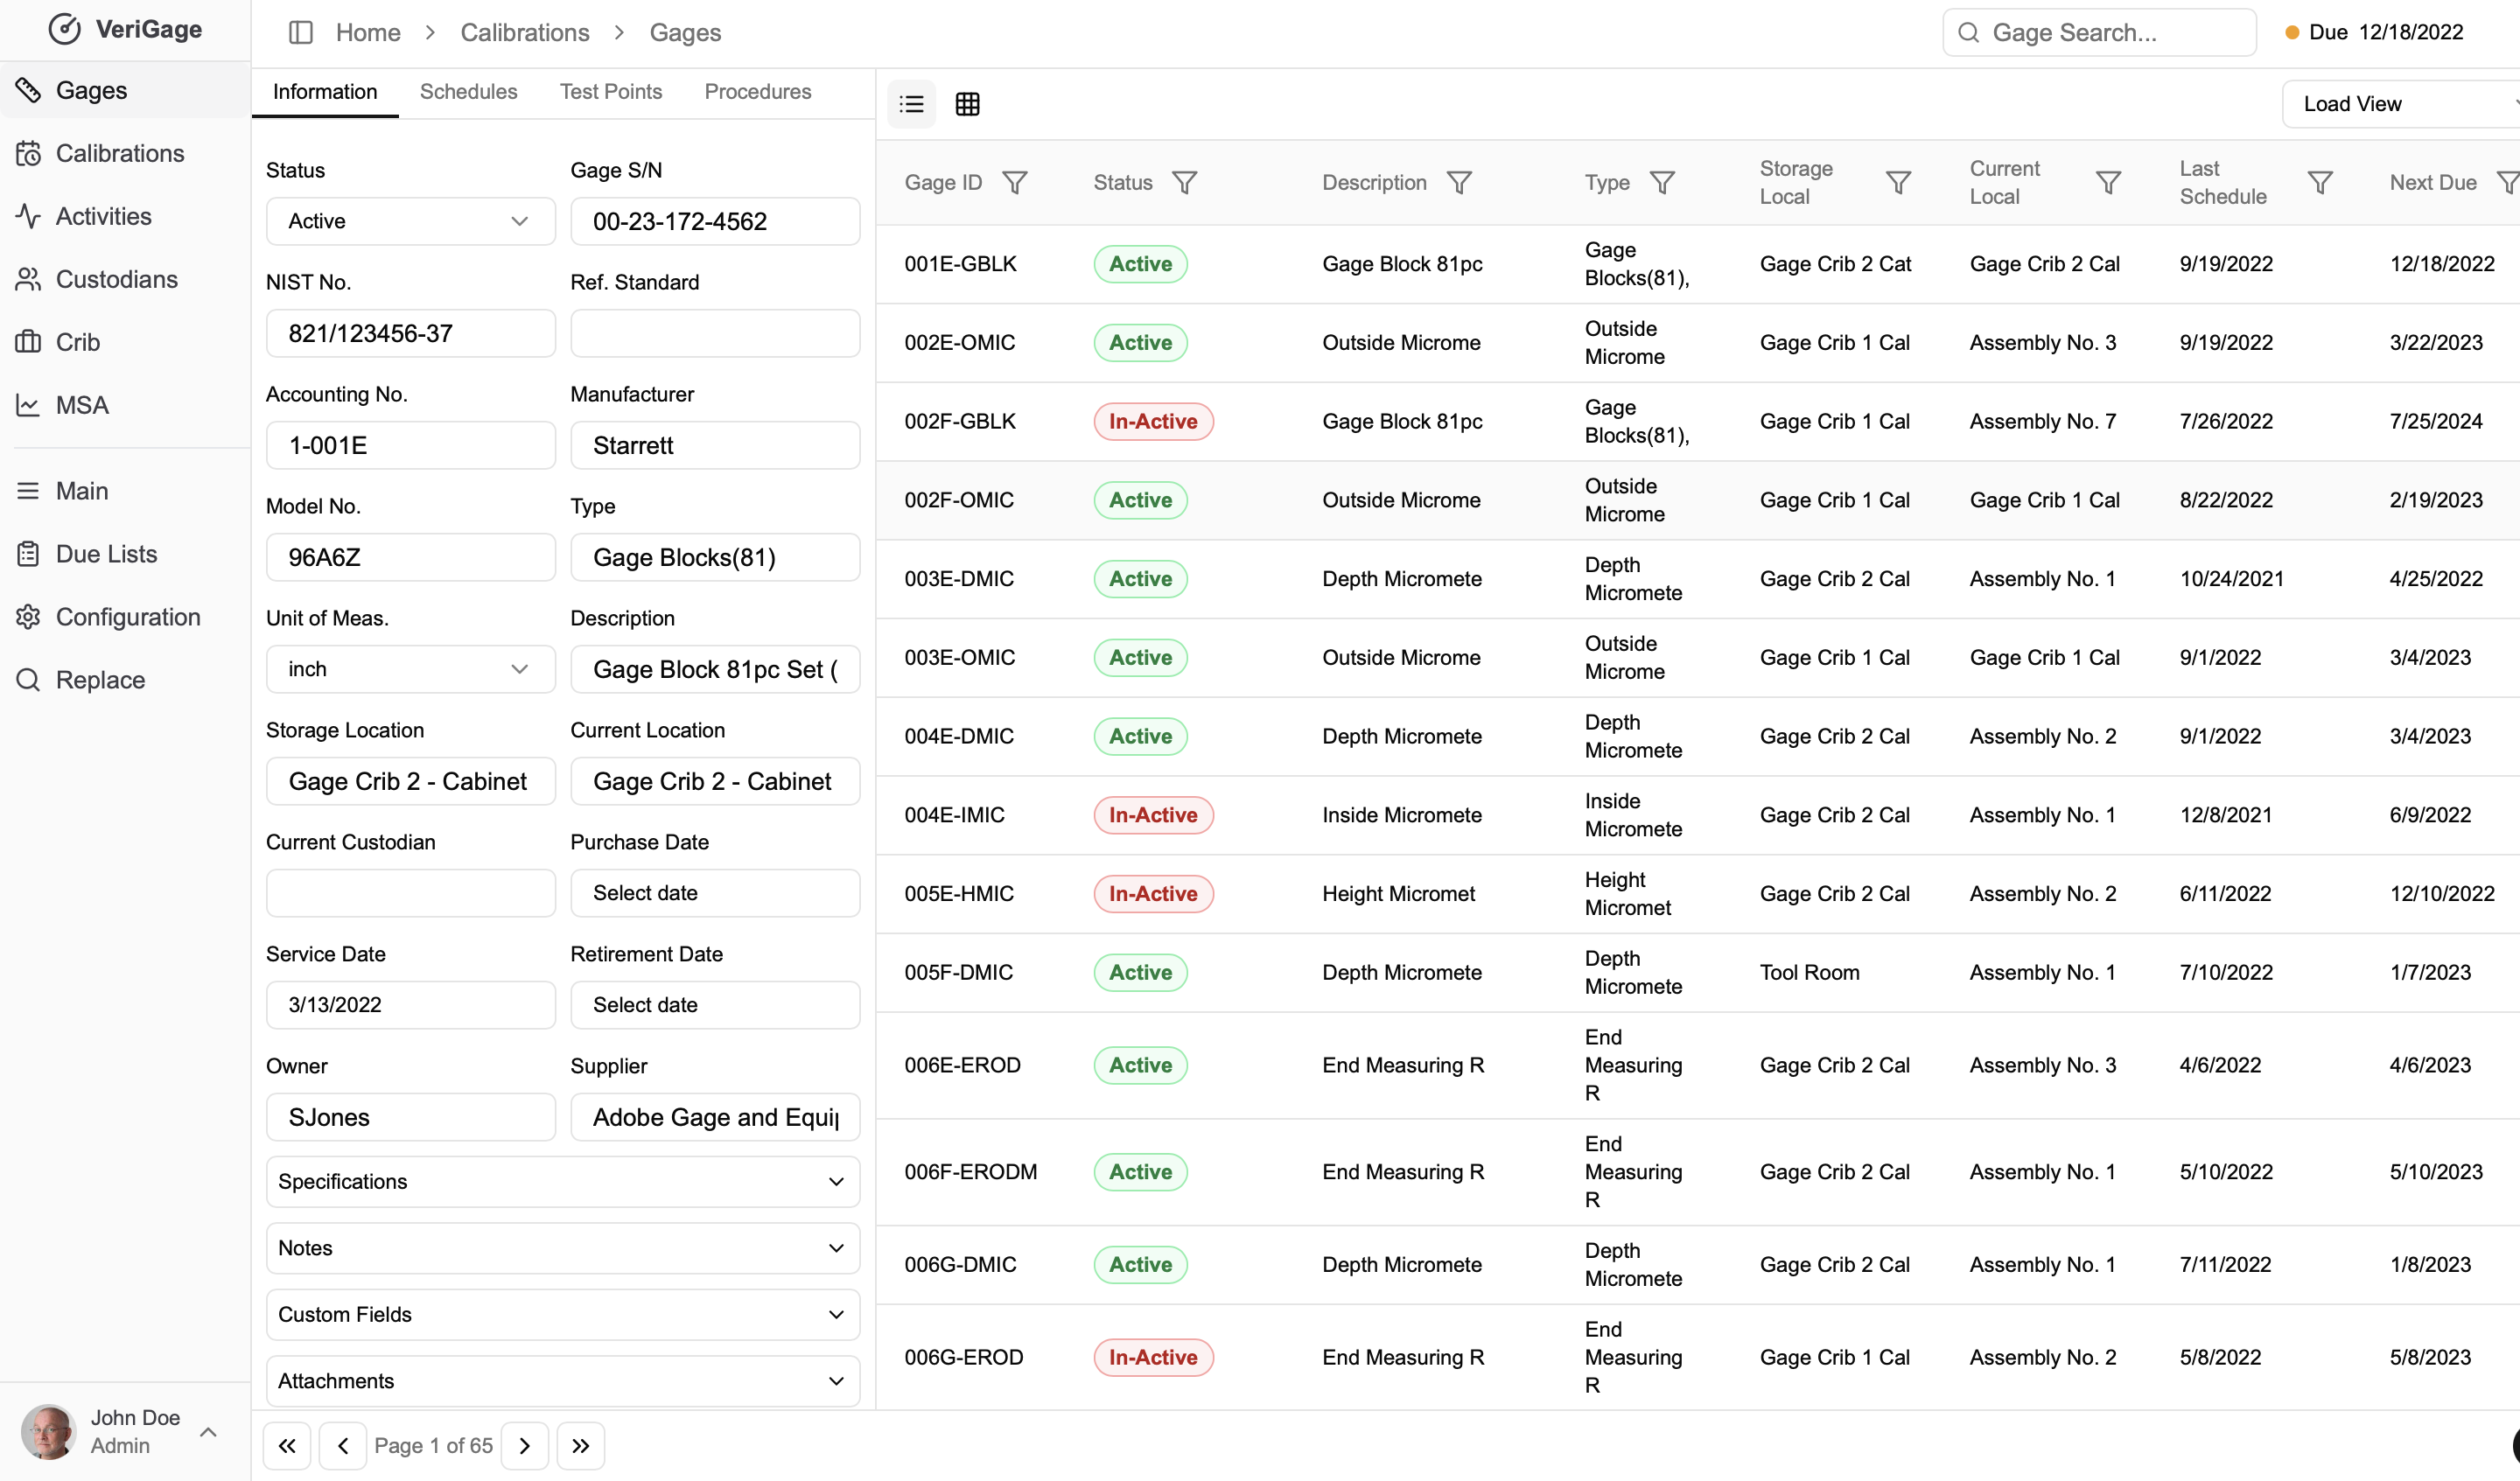
Task: Filter the Gage ID column
Action: [1015, 183]
